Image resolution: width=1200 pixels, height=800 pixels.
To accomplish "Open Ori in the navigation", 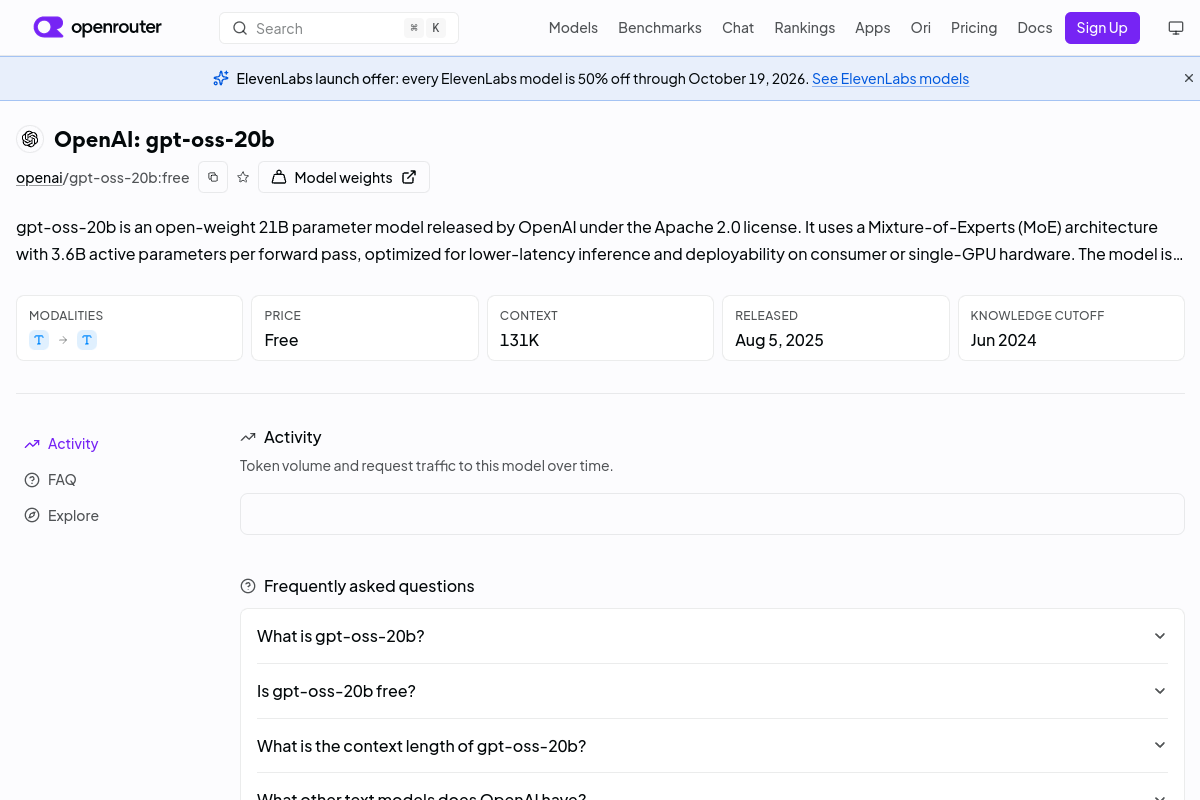I will click(x=920, y=28).
